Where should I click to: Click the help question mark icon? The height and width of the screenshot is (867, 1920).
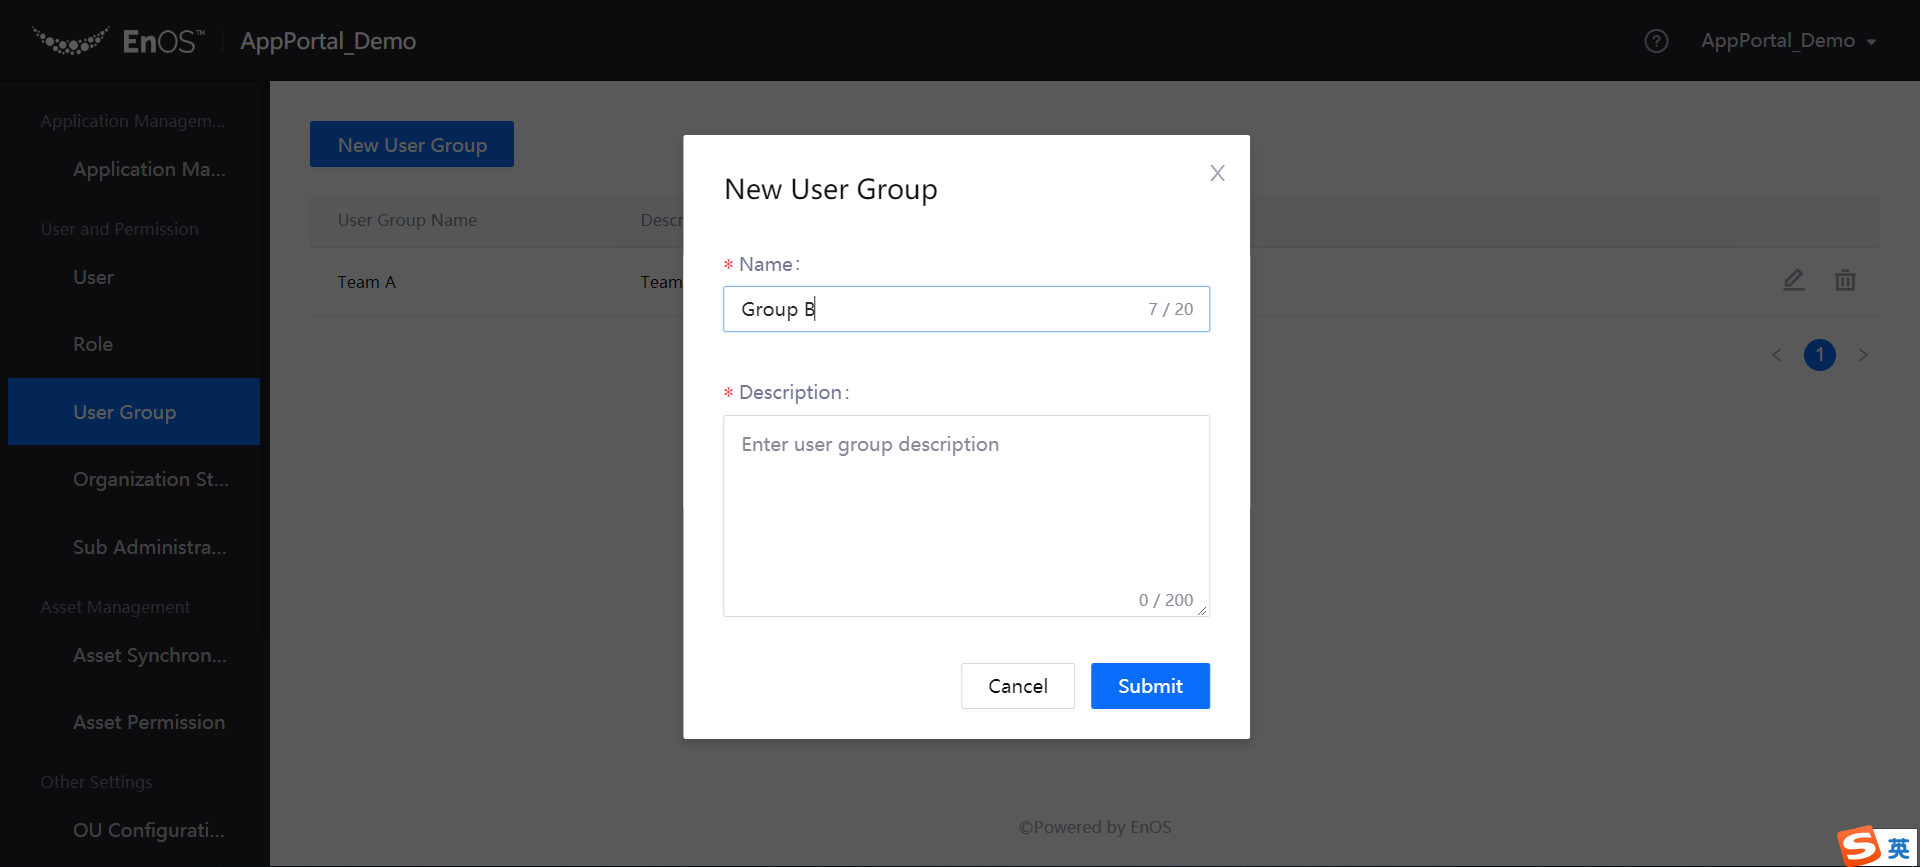[x=1656, y=41]
